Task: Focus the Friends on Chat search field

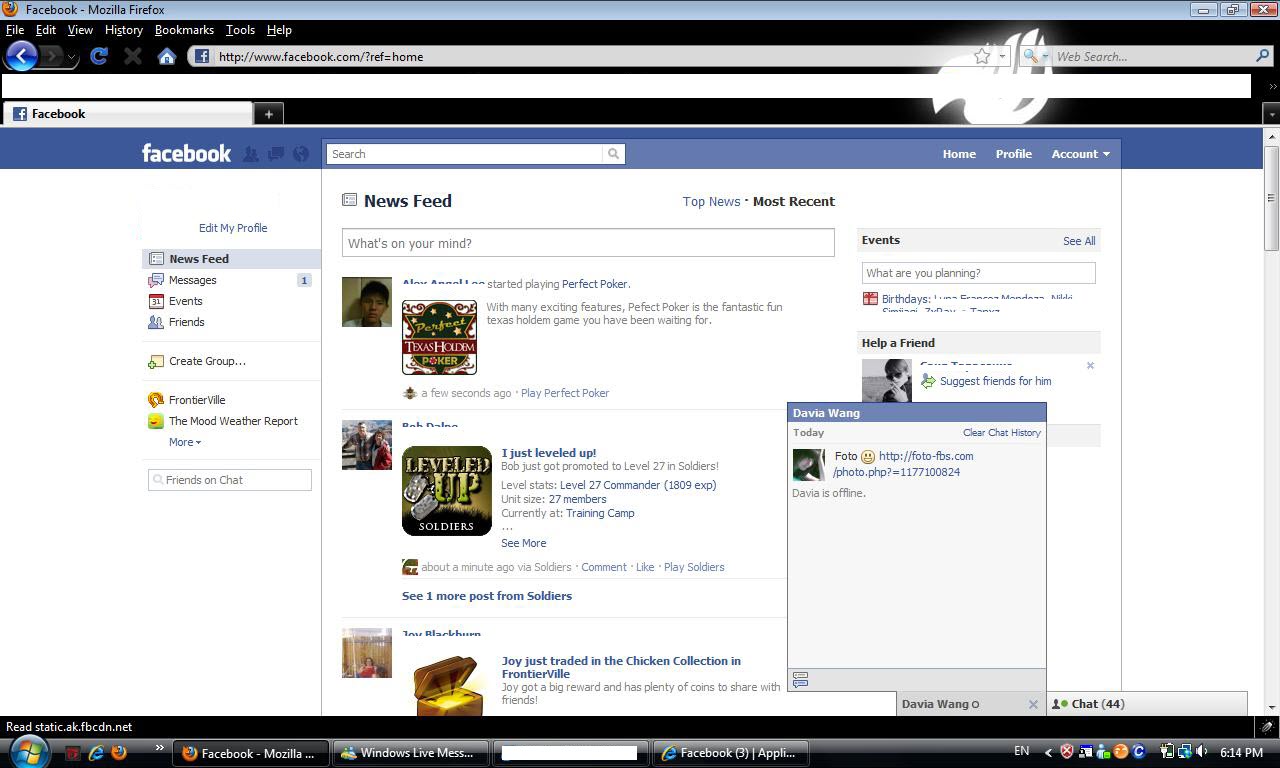Action: [x=230, y=480]
